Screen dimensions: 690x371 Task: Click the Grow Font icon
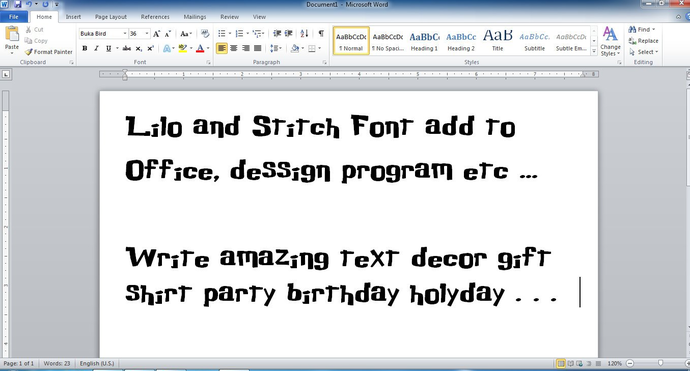point(156,34)
